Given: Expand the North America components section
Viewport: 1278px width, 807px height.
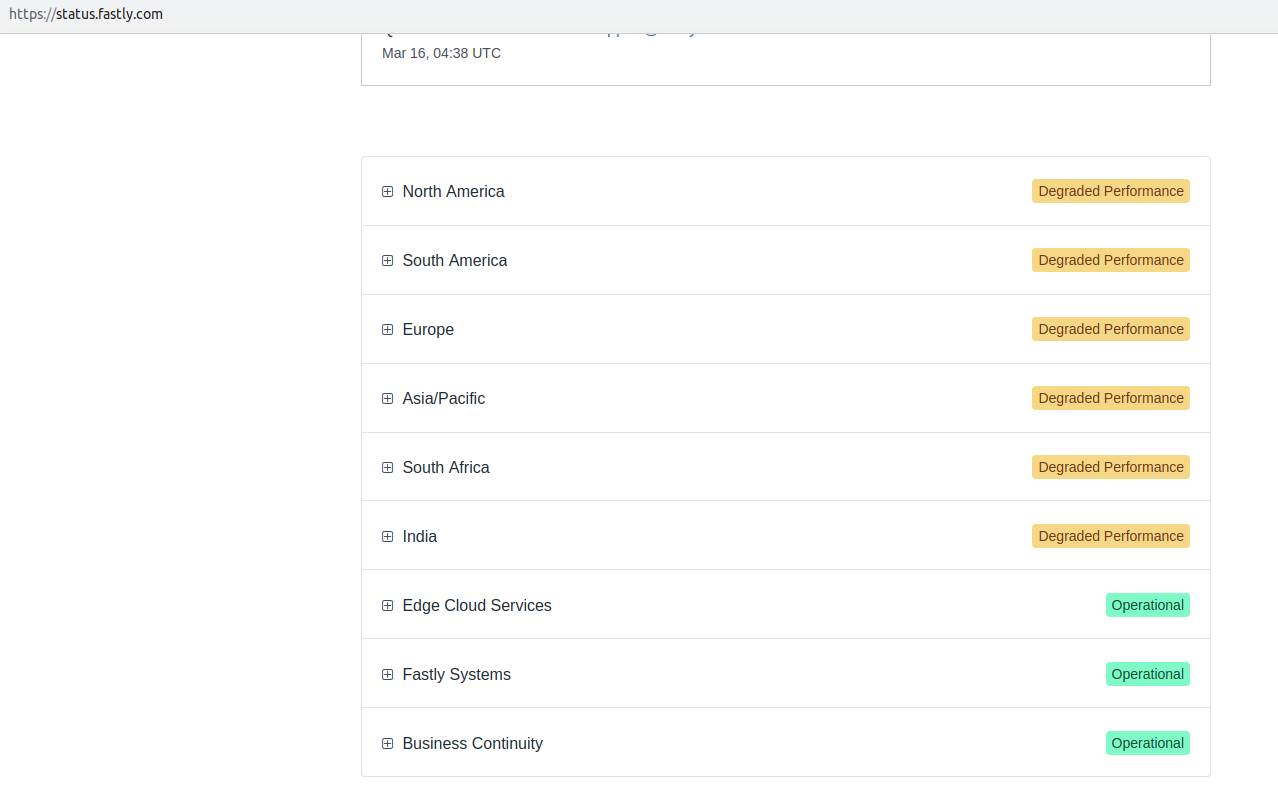Looking at the screenshot, I should click(x=388, y=191).
